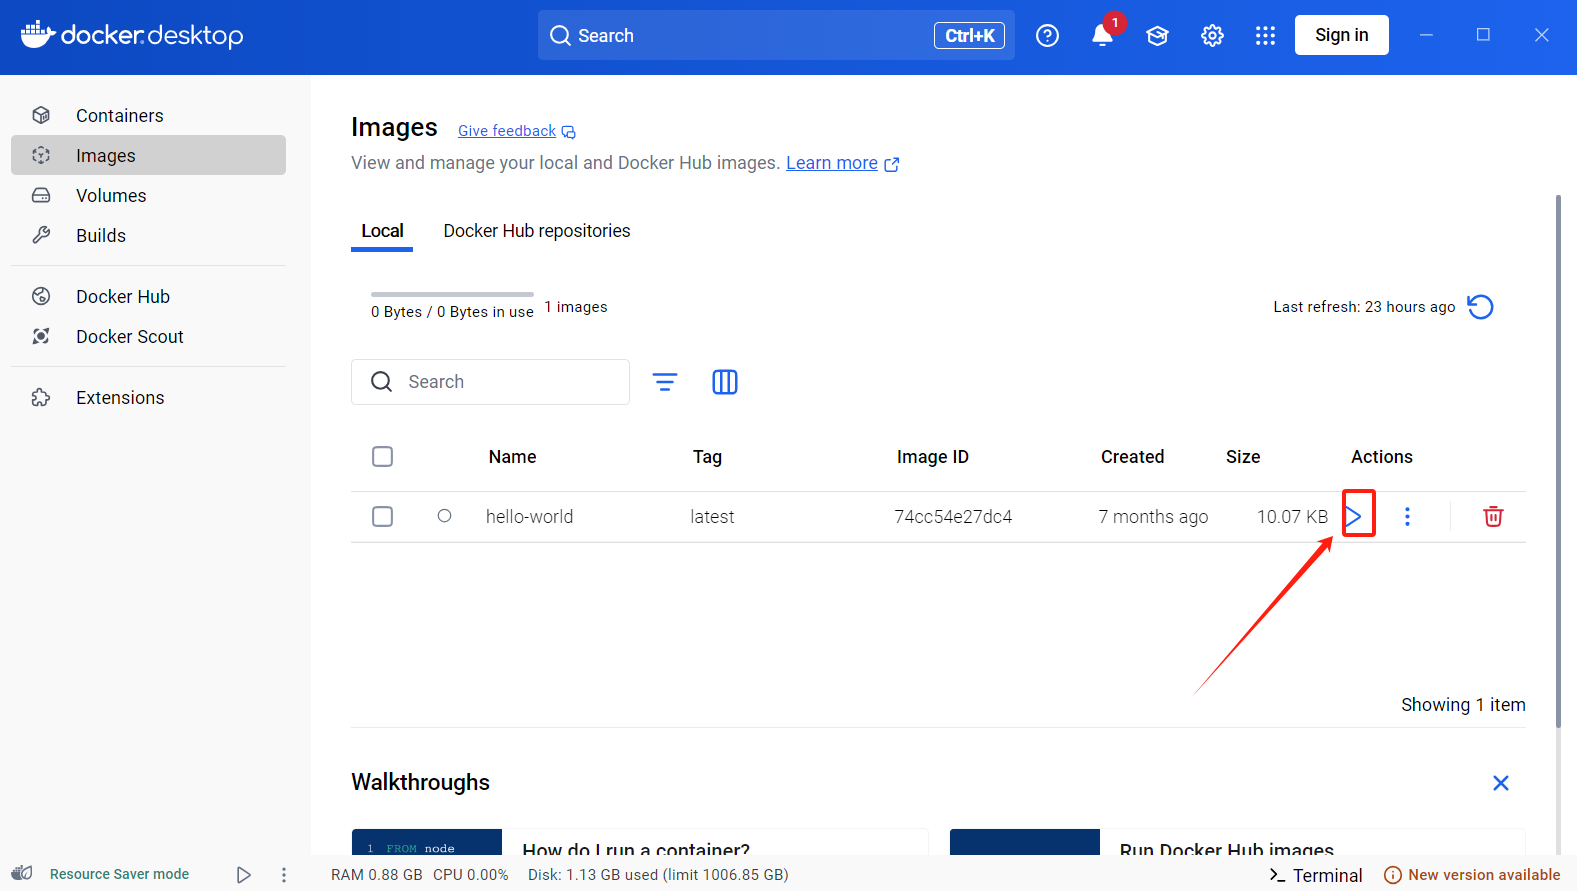
Task: Sort by Created column header
Action: [1133, 457]
